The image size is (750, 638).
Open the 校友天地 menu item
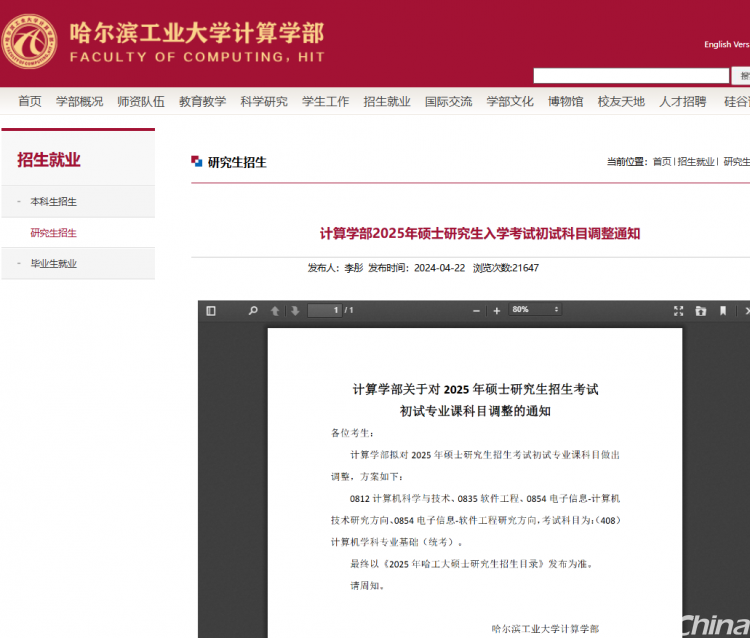click(x=621, y=101)
